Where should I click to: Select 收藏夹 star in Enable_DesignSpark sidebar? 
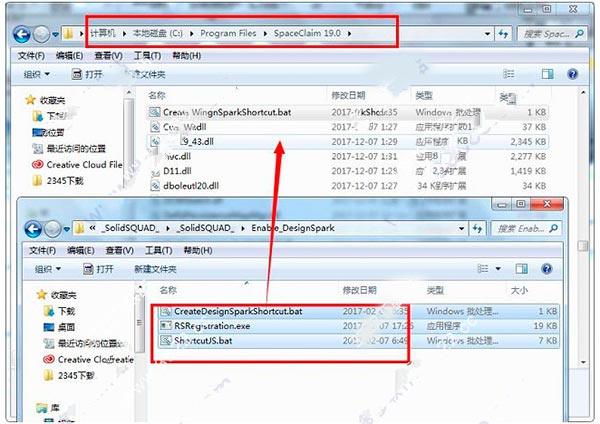pyautogui.click(x=41, y=295)
